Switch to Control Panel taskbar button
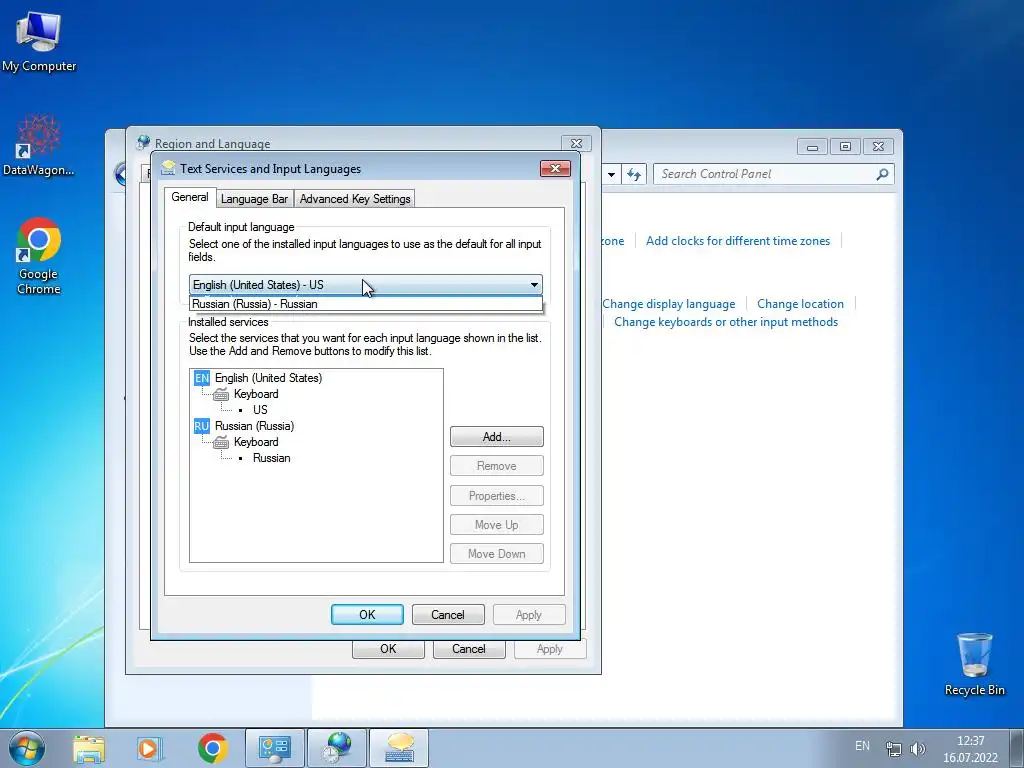The width and height of the screenshot is (1024, 768). tap(274, 749)
